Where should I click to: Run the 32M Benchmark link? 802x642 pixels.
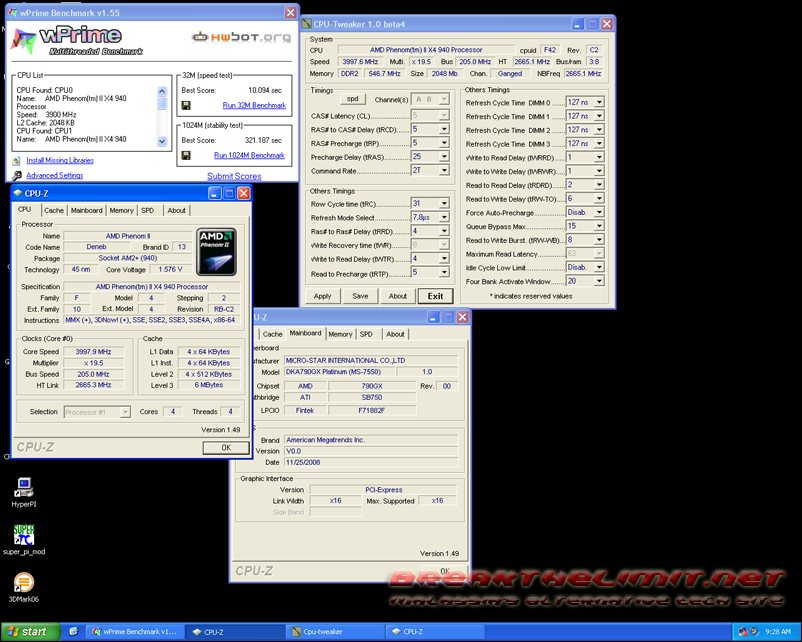[254, 105]
